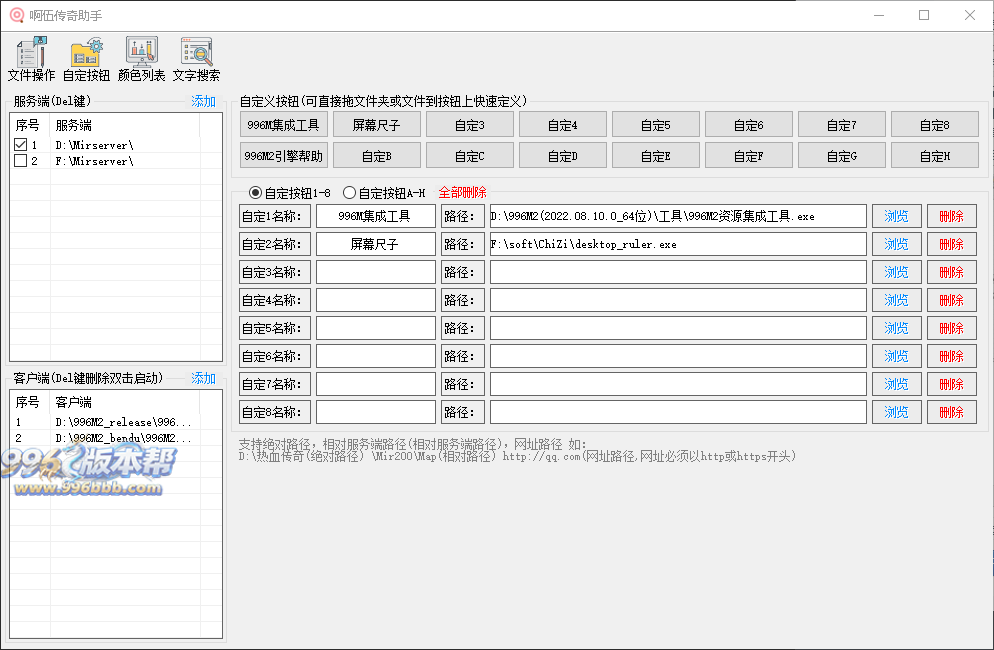Click 添加 link for 服务端 list
The width and height of the screenshot is (994, 650).
203,101
